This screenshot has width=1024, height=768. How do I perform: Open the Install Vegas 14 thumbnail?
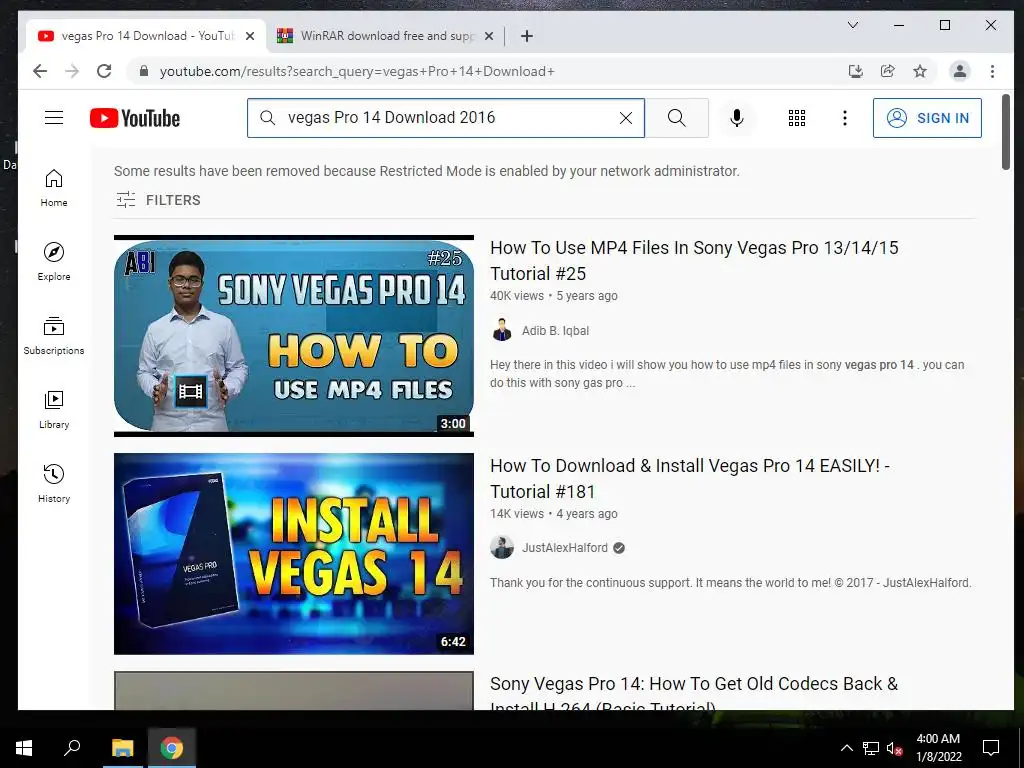pyautogui.click(x=294, y=554)
